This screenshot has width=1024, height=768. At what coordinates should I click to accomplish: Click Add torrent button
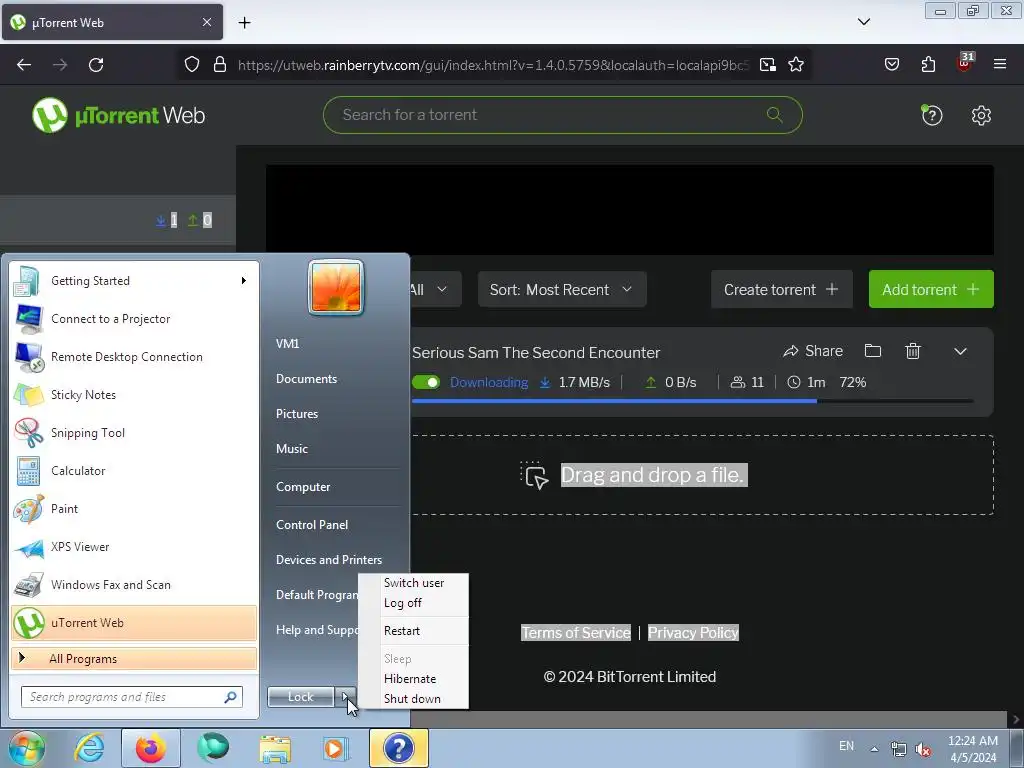tap(931, 289)
